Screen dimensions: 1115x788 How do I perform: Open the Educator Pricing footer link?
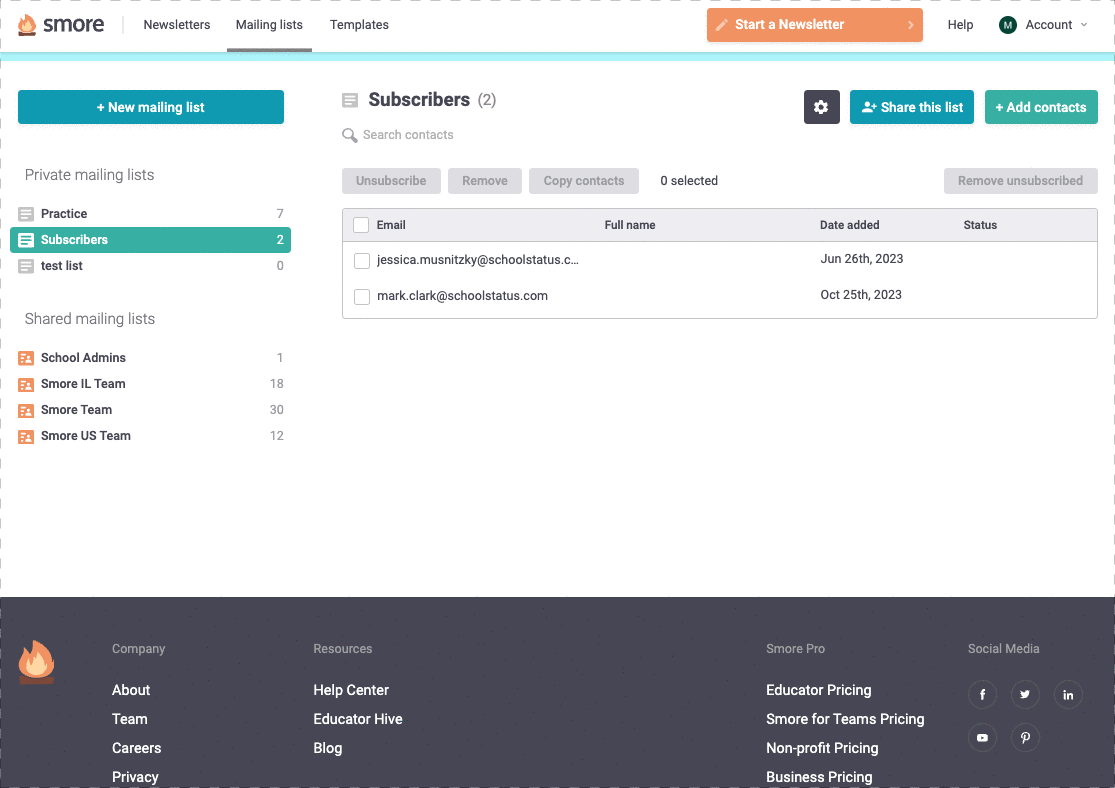[x=818, y=690]
